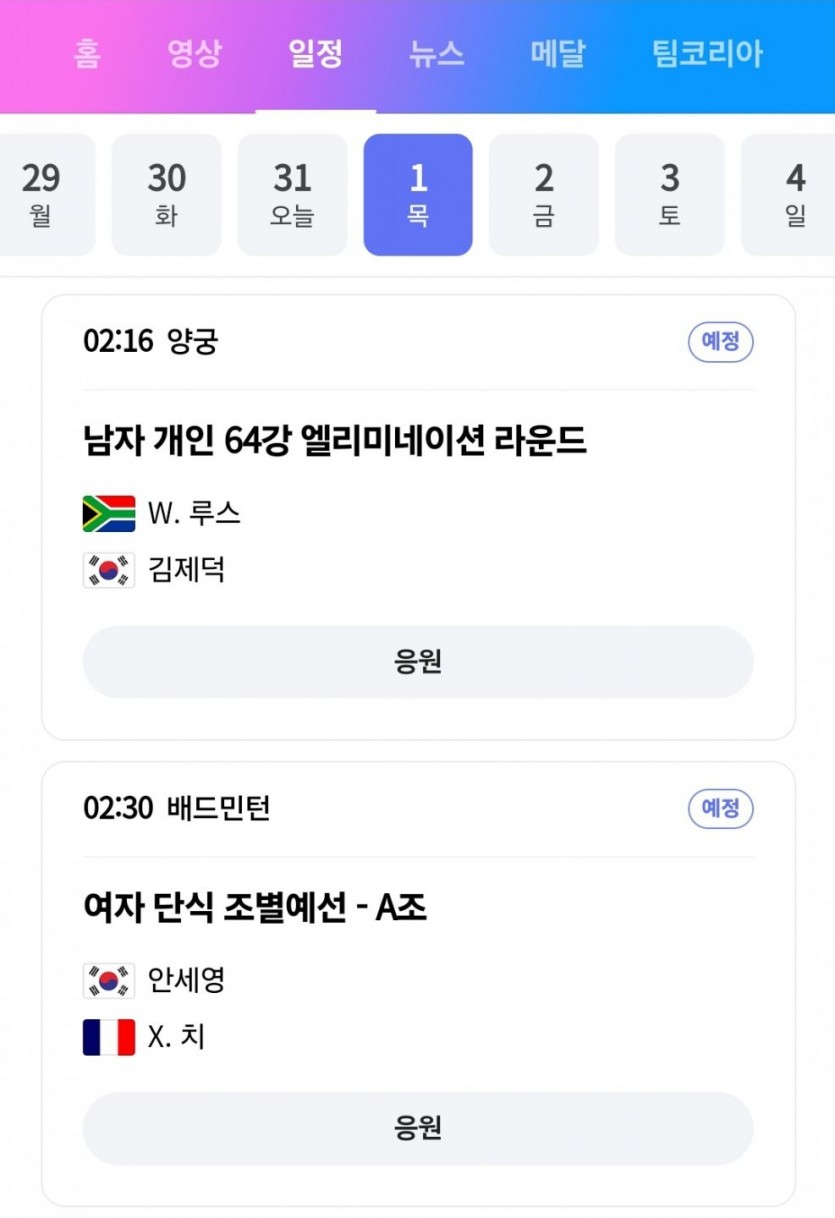Select date 3 토
This screenshot has width=835, height=1218.
point(670,195)
